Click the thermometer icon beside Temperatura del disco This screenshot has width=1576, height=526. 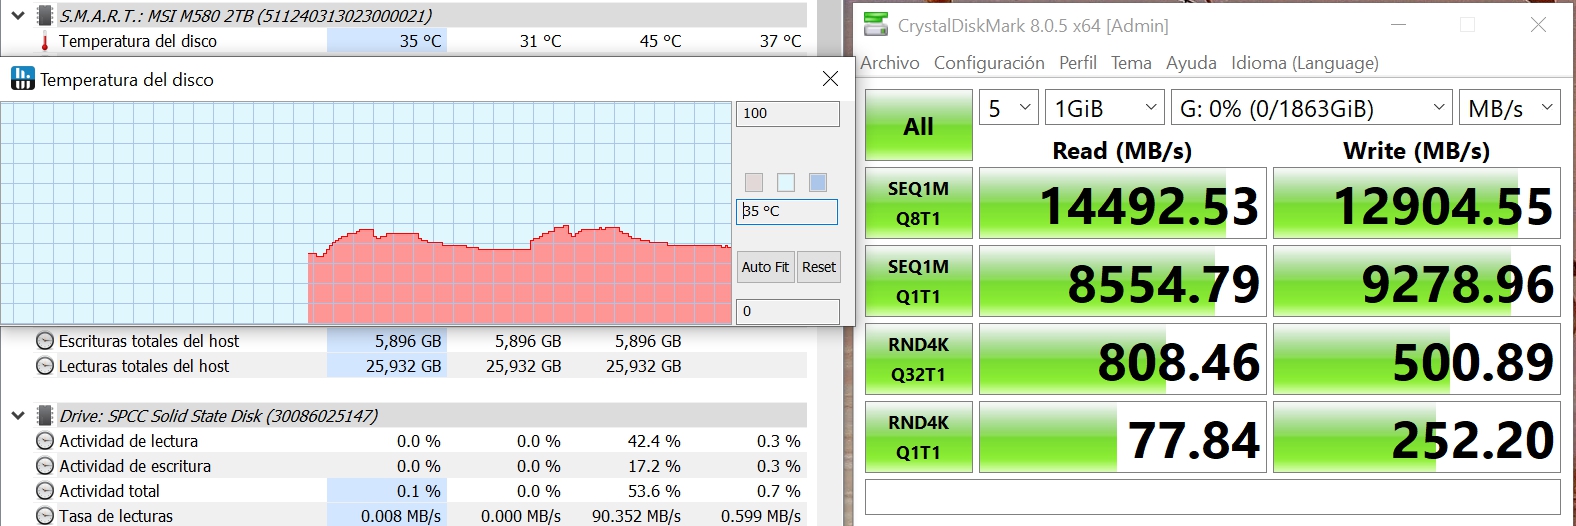click(x=45, y=41)
